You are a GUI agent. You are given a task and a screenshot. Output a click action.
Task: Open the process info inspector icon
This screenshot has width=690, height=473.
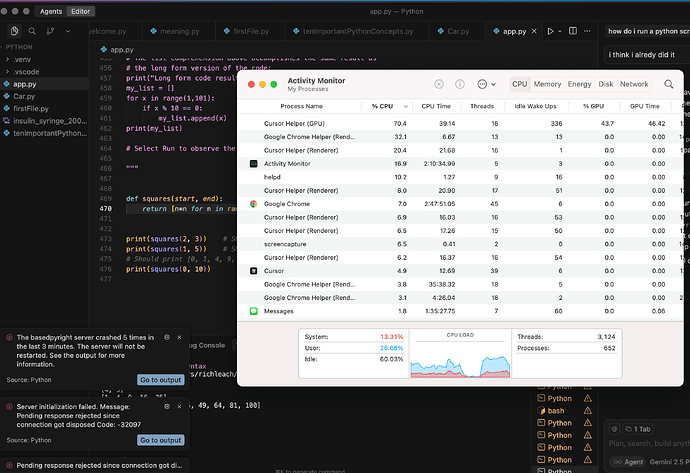[458, 85]
